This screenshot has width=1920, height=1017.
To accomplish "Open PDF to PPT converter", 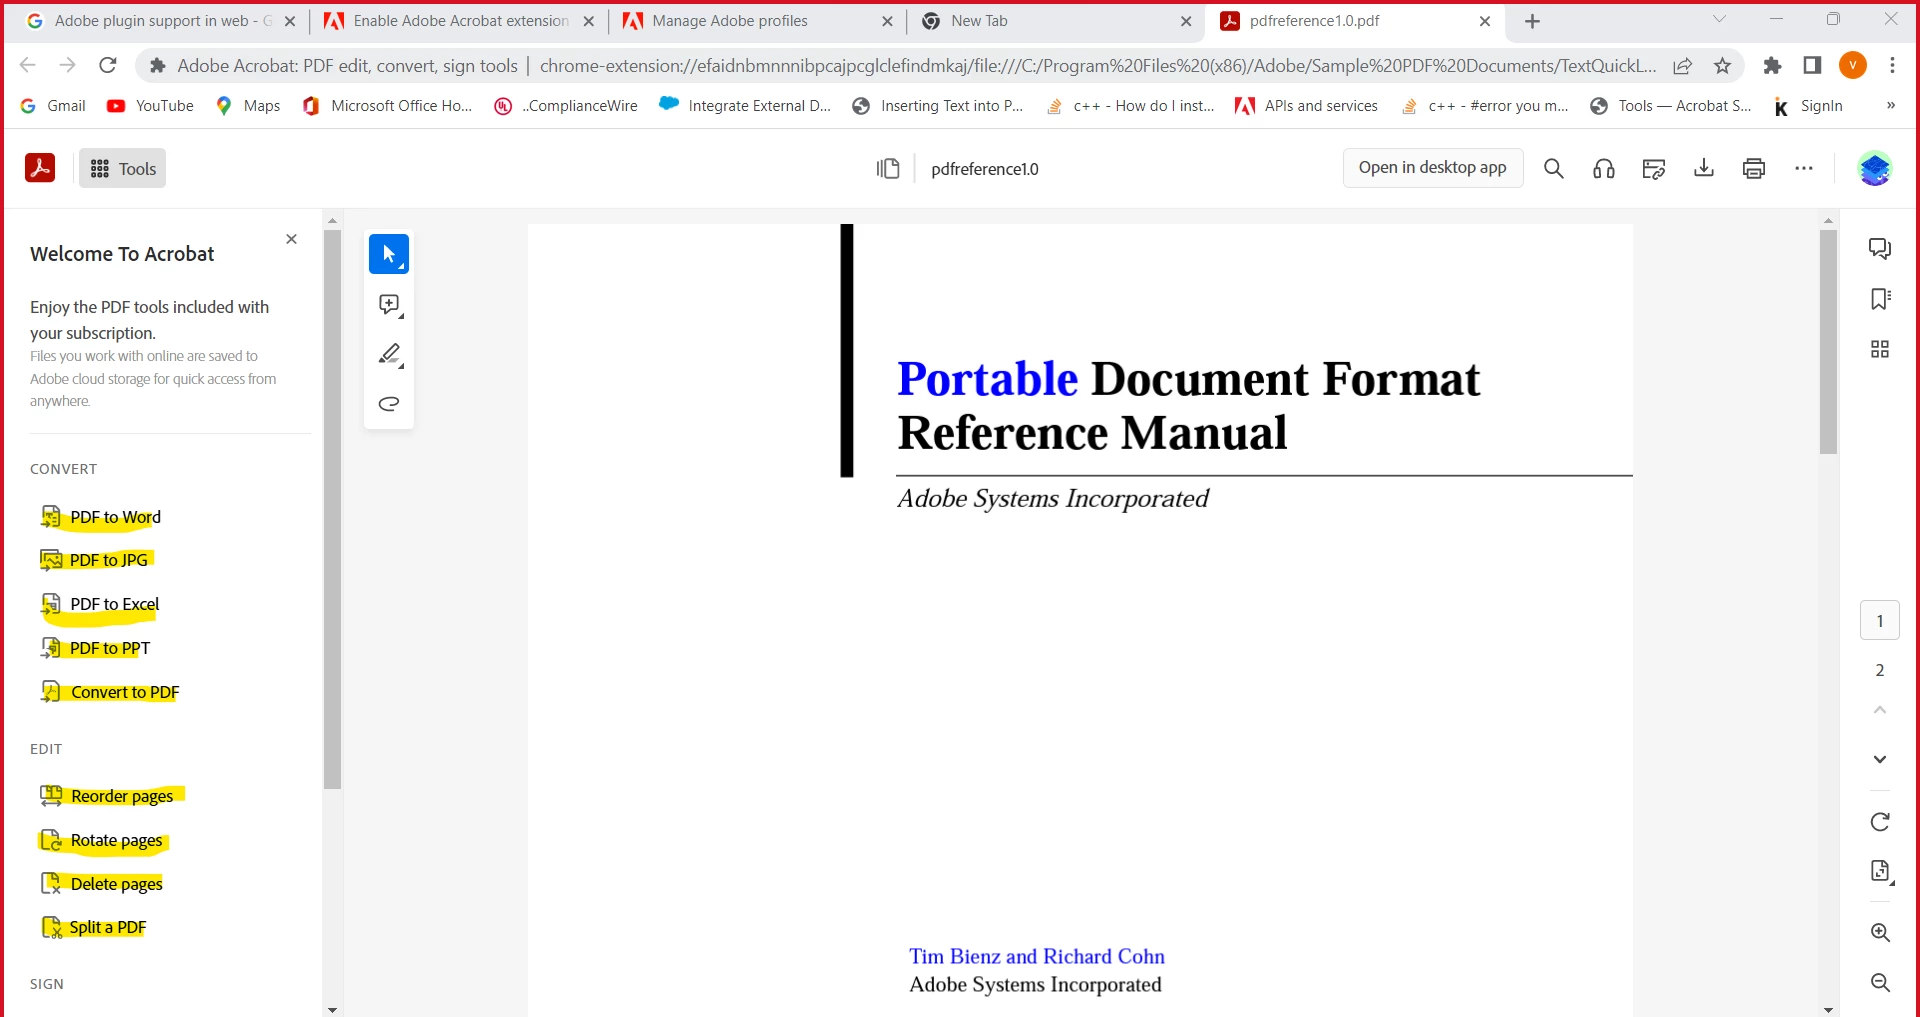I will (95, 648).
